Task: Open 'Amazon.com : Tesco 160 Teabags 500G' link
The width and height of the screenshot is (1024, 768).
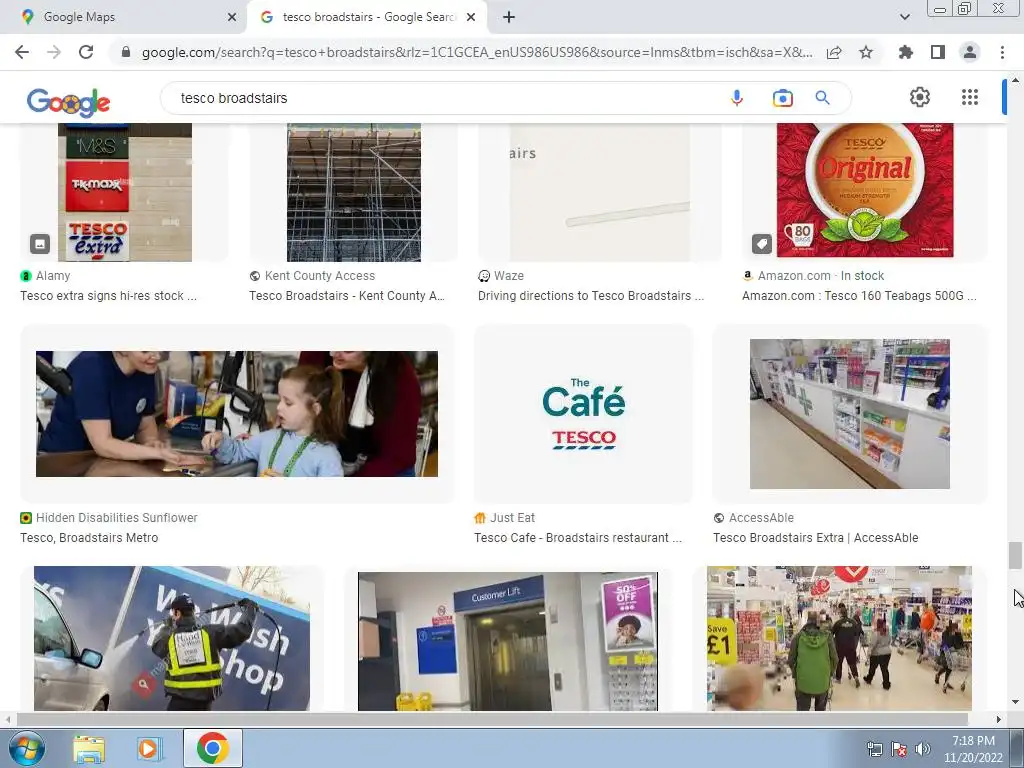Action: [x=859, y=296]
